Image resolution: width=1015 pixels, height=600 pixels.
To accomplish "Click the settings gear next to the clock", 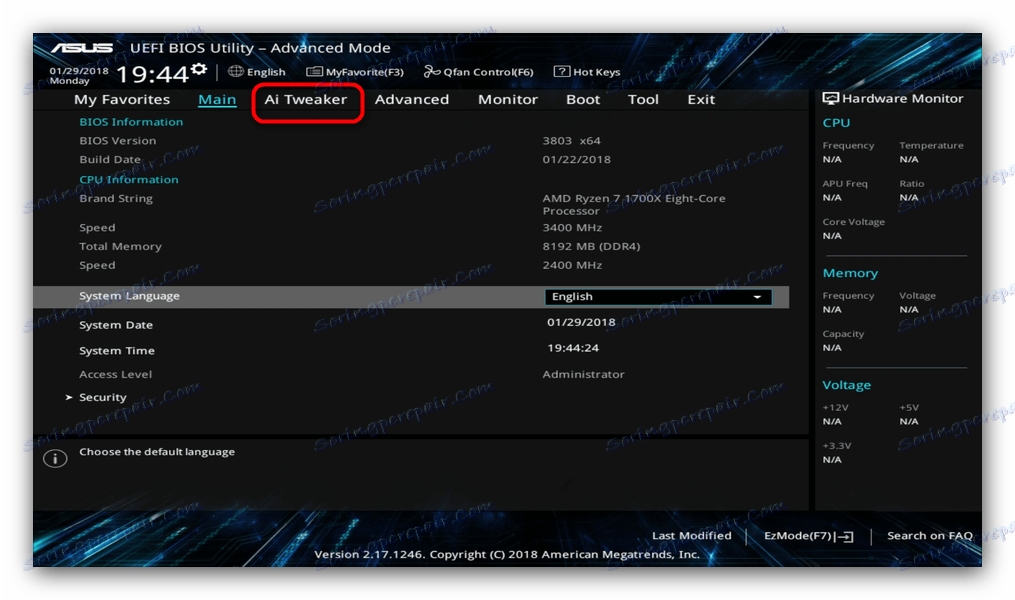I will coord(199,69).
